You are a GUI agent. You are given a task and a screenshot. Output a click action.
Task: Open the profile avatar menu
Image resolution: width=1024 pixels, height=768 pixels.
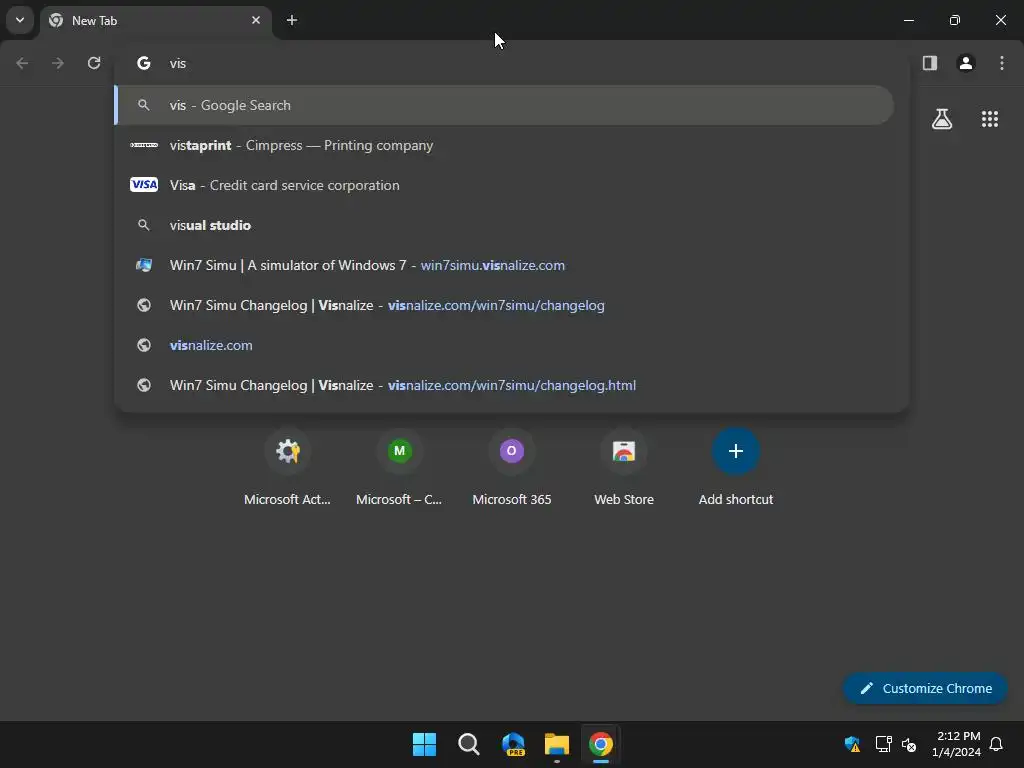[x=966, y=63]
